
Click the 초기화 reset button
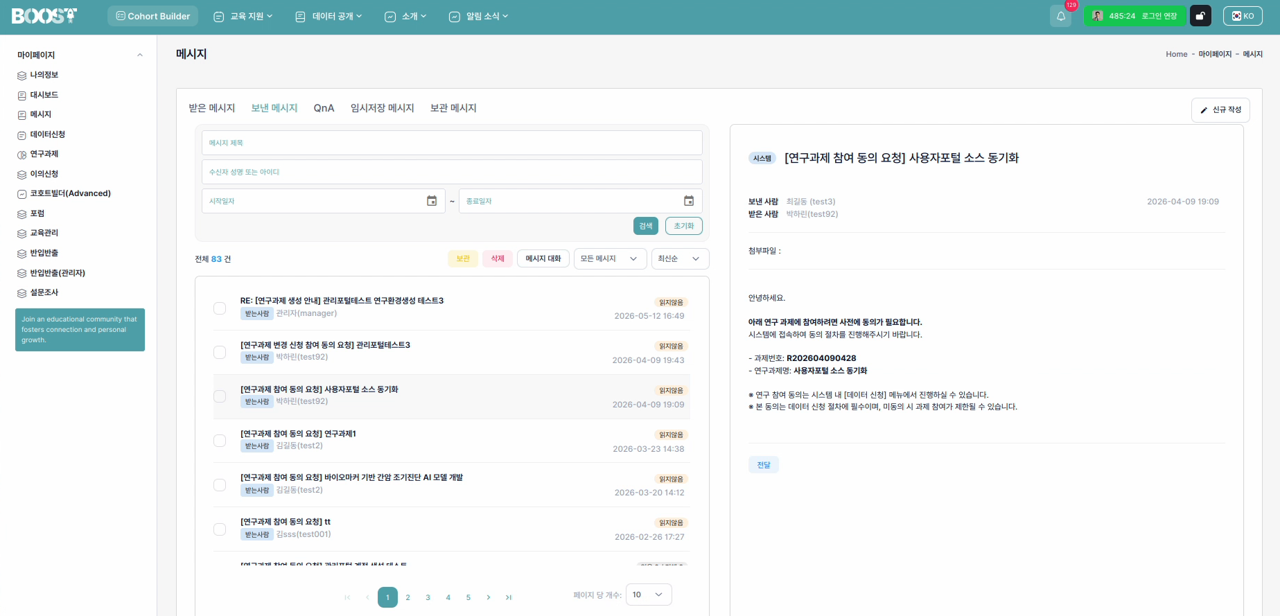click(684, 226)
